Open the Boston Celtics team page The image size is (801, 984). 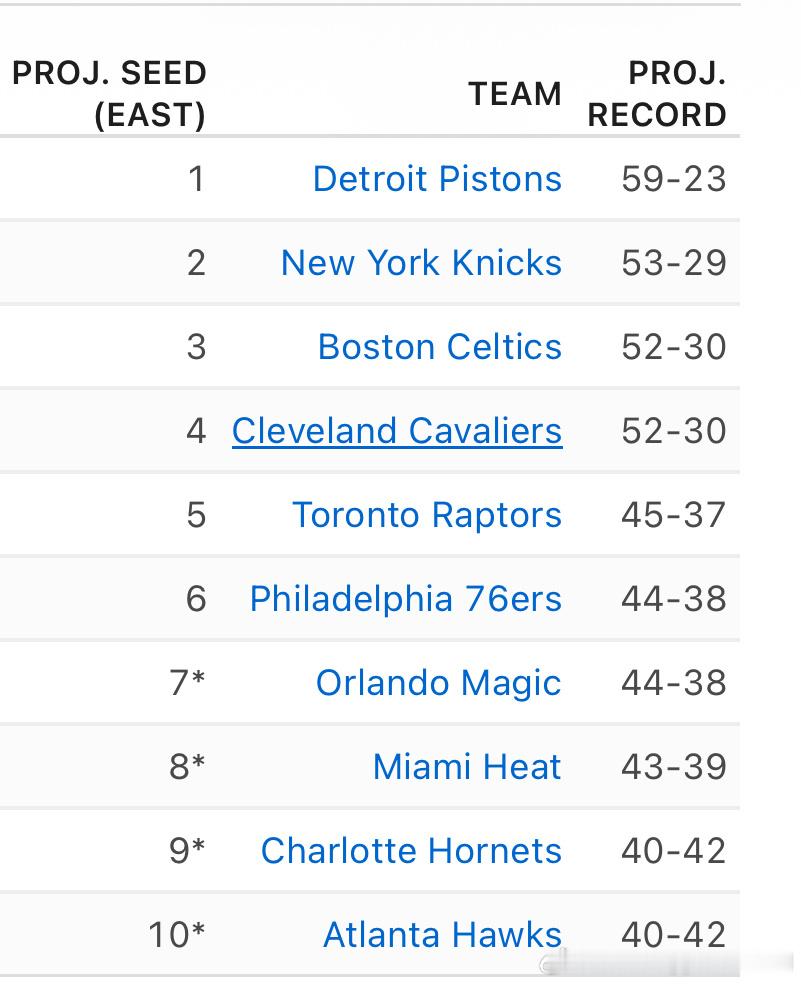pyautogui.click(x=439, y=347)
